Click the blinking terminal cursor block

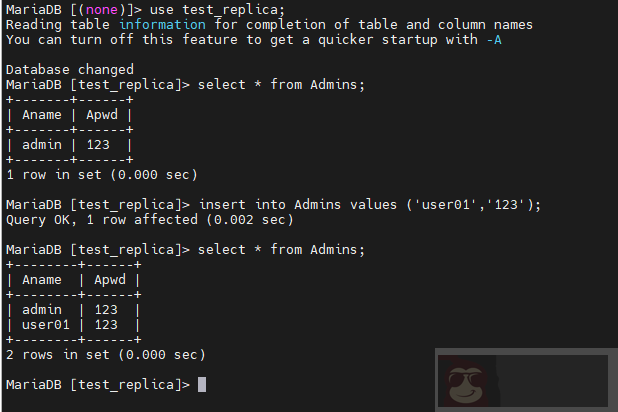pyautogui.click(x=202, y=384)
